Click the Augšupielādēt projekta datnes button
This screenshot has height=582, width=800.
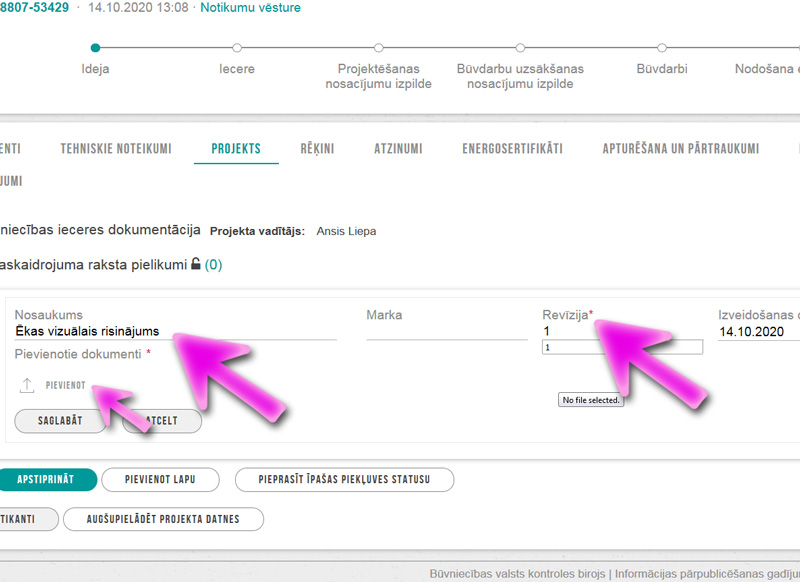click(x=164, y=519)
